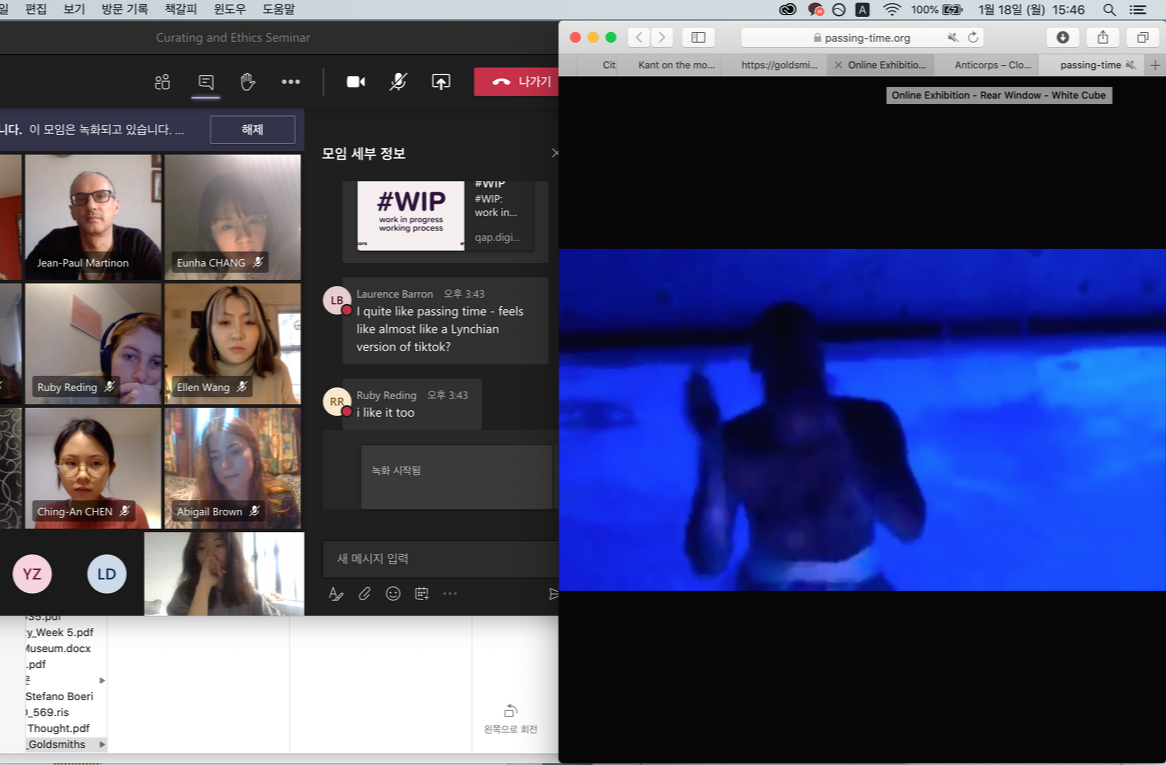Open 보기 menu
Viewport: 1166px width, 765px height.
tap(74, 10)
